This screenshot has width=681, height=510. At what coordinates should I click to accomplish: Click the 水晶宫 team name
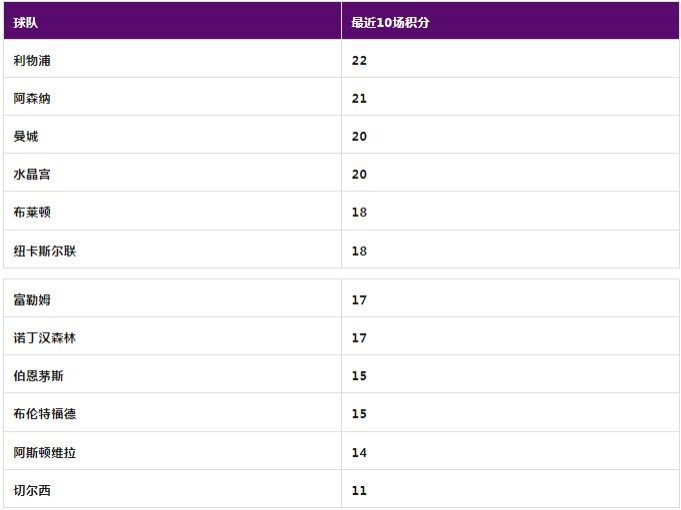[32, 174]
